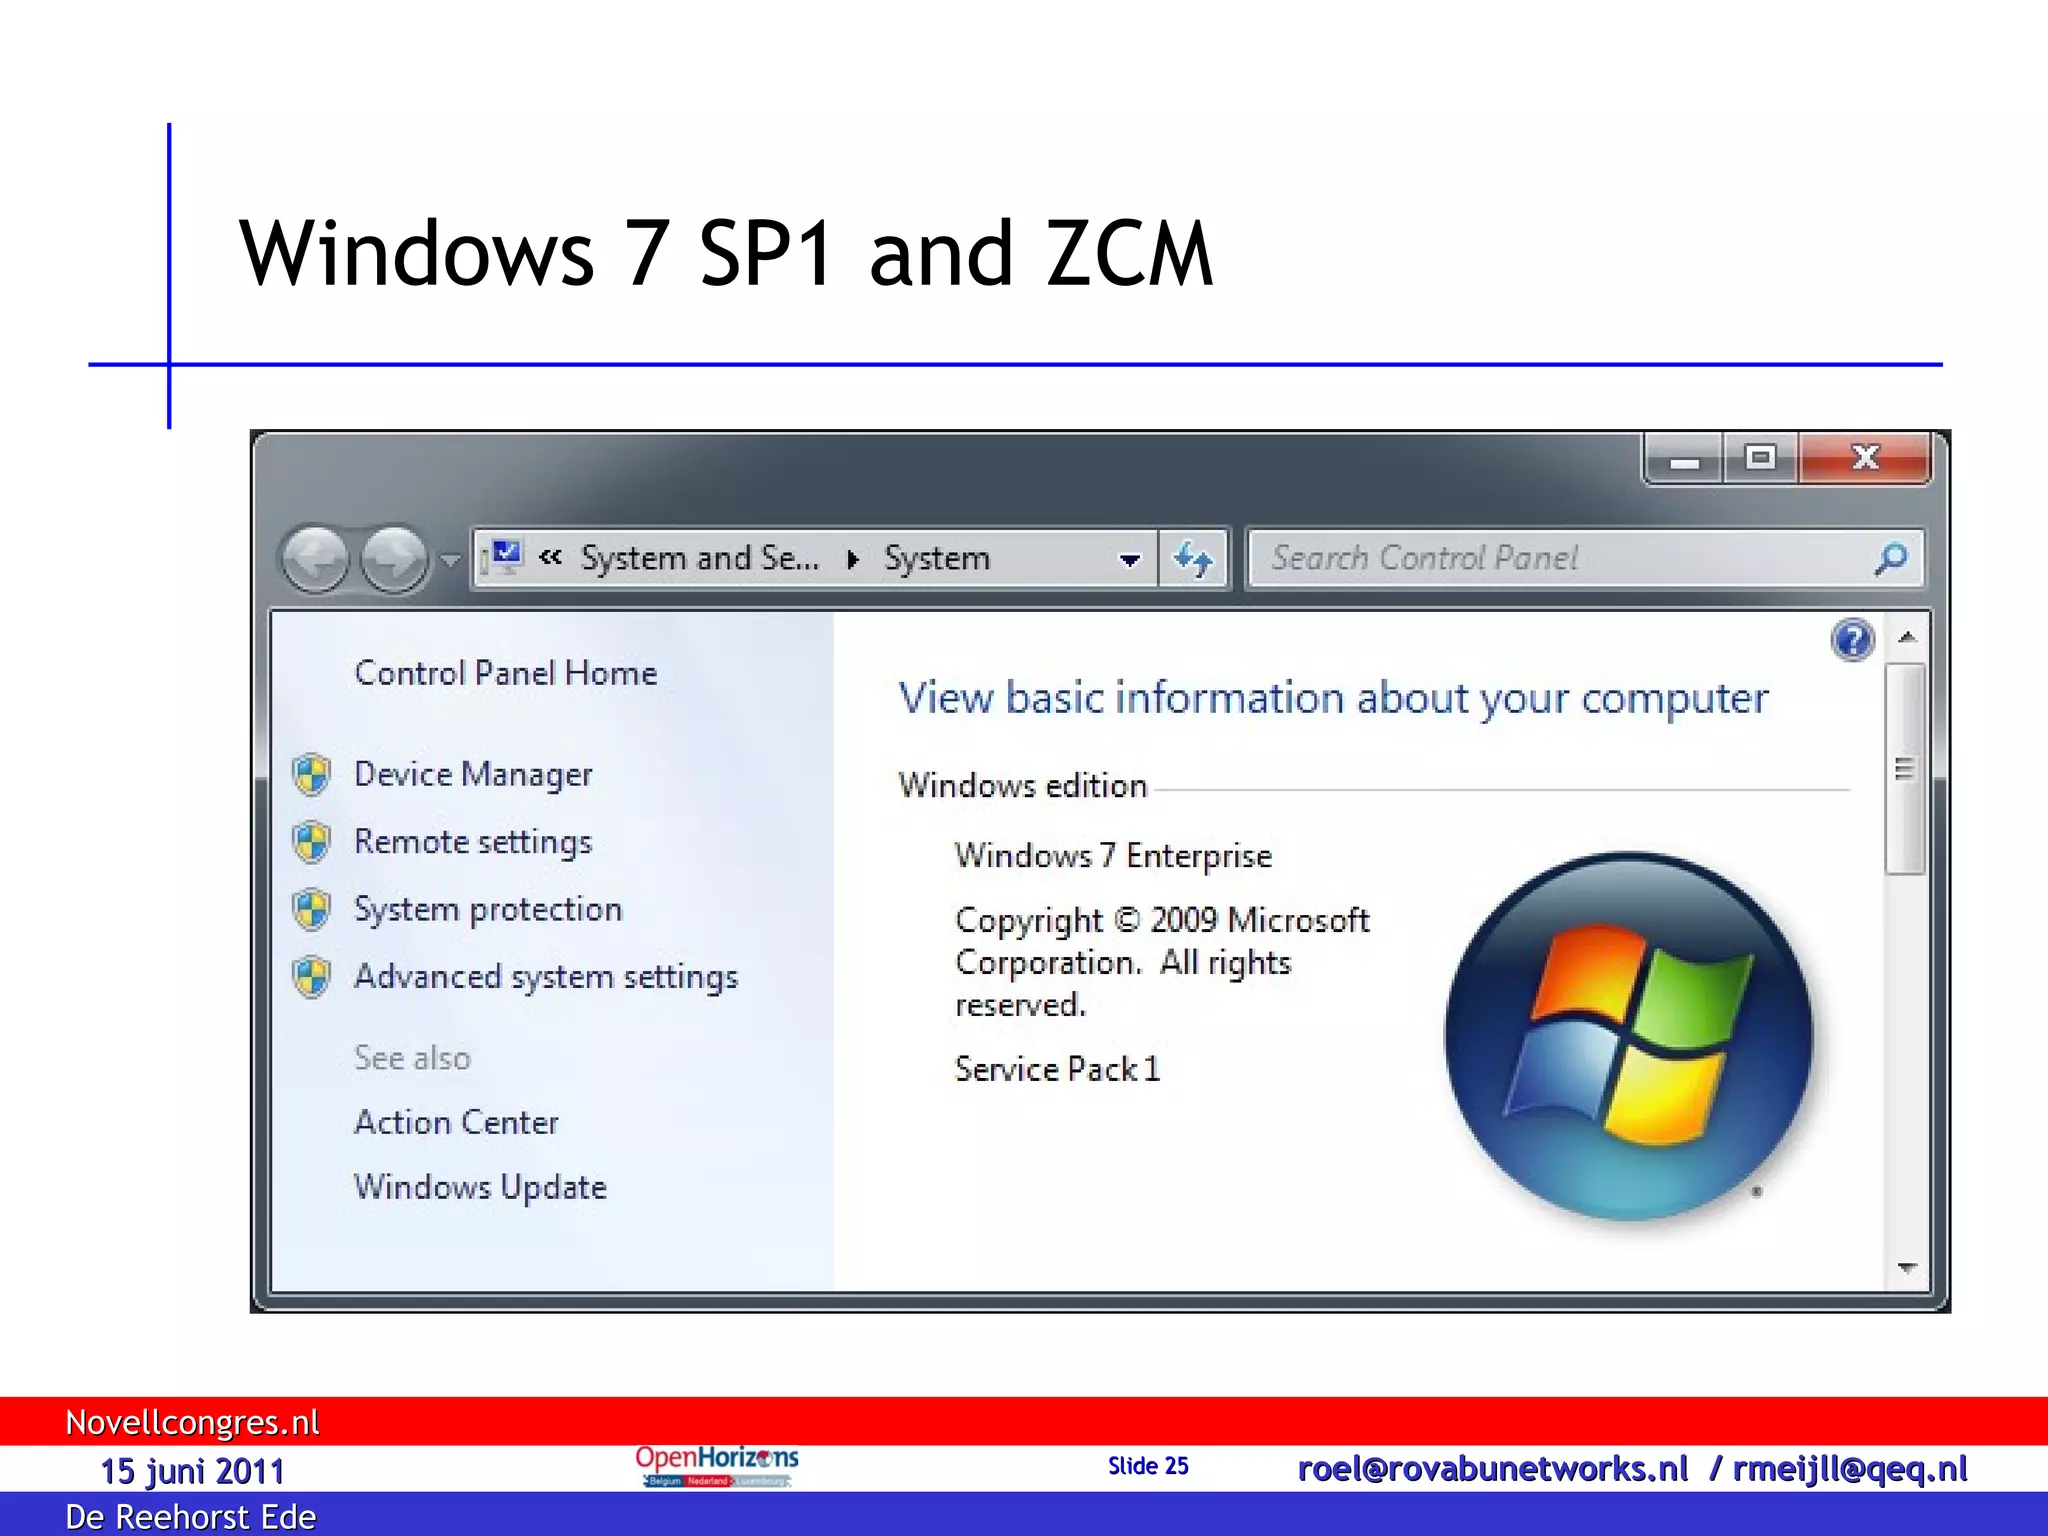Open Action Center link
2048x1536 pixels.
point(456,1123)
